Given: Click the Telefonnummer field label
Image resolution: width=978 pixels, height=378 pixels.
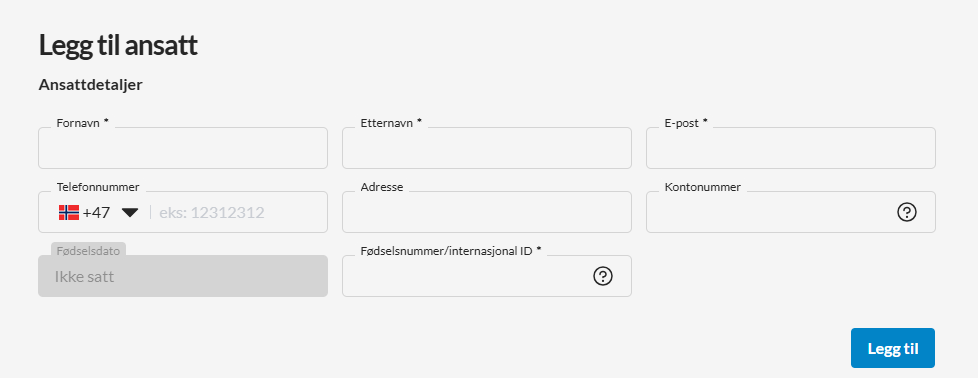Looking at the screenshot, I should [98, 187].
